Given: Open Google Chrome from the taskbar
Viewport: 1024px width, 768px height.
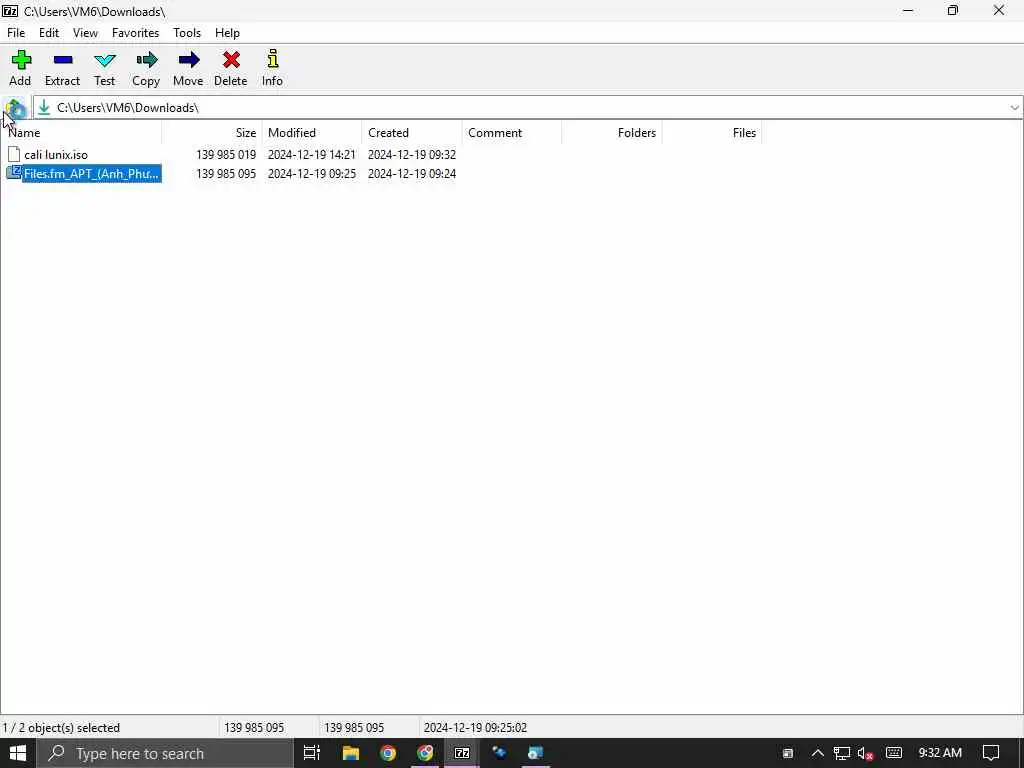Looking at the screenshot, I should [388, 754].
